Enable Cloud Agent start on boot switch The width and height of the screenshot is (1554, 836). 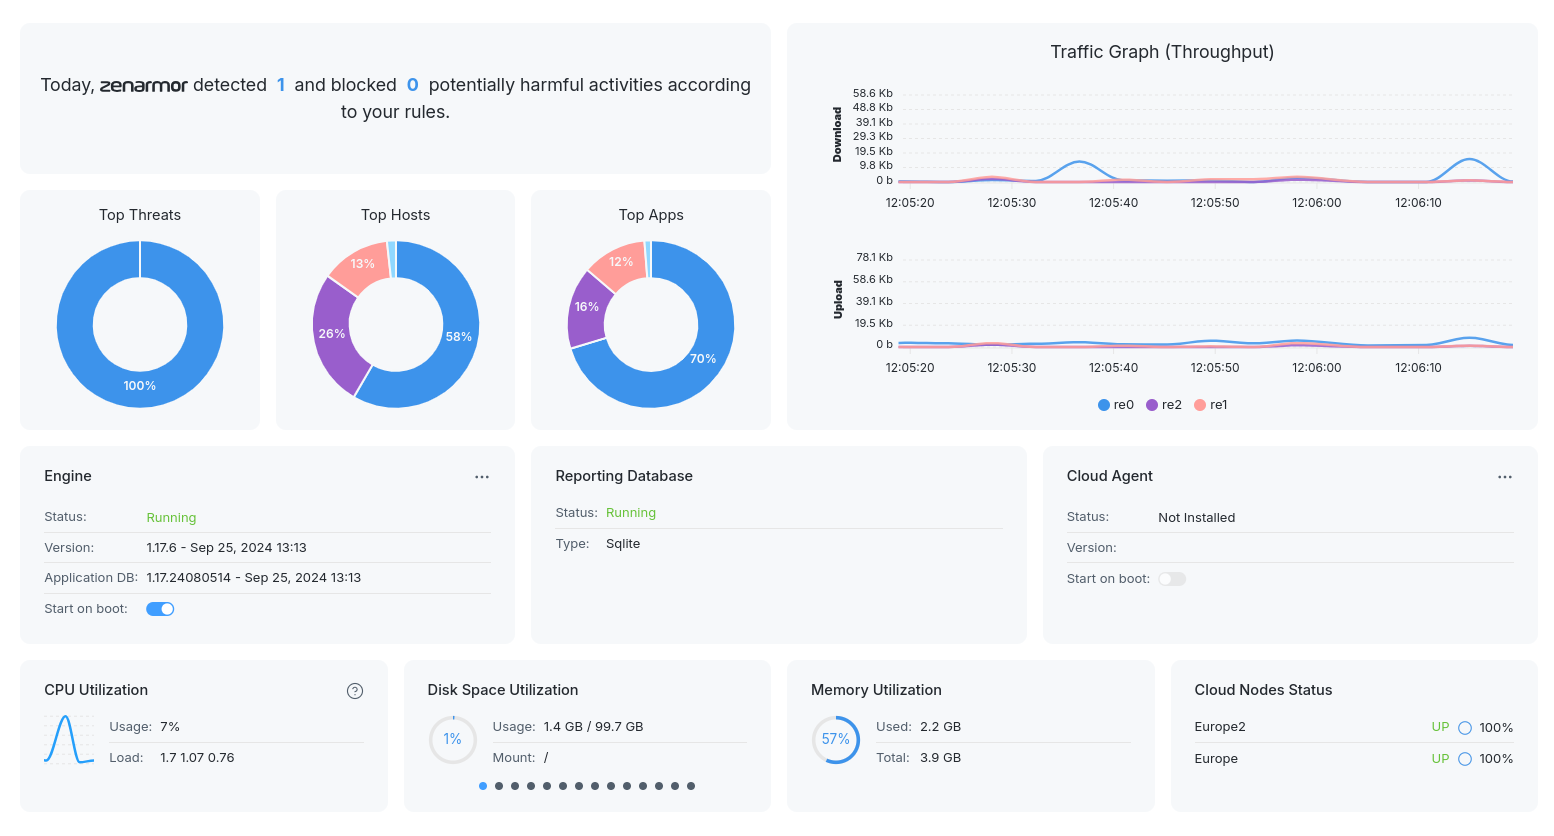click(x=1172, y=579)
